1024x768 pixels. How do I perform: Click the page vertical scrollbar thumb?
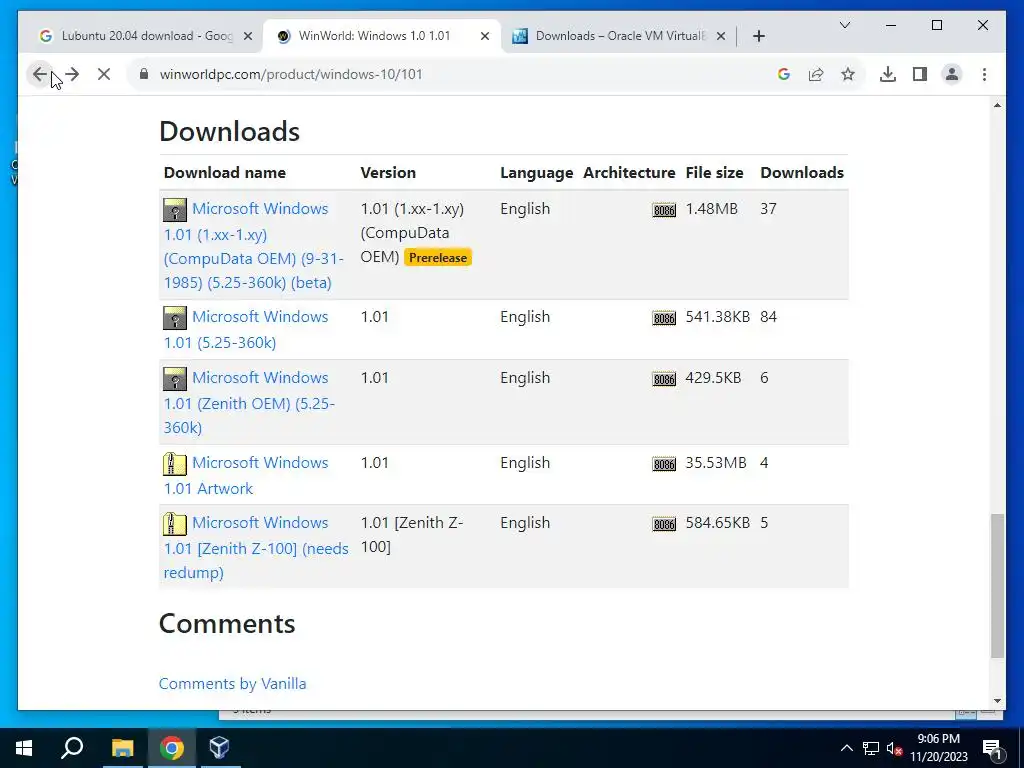997,586
